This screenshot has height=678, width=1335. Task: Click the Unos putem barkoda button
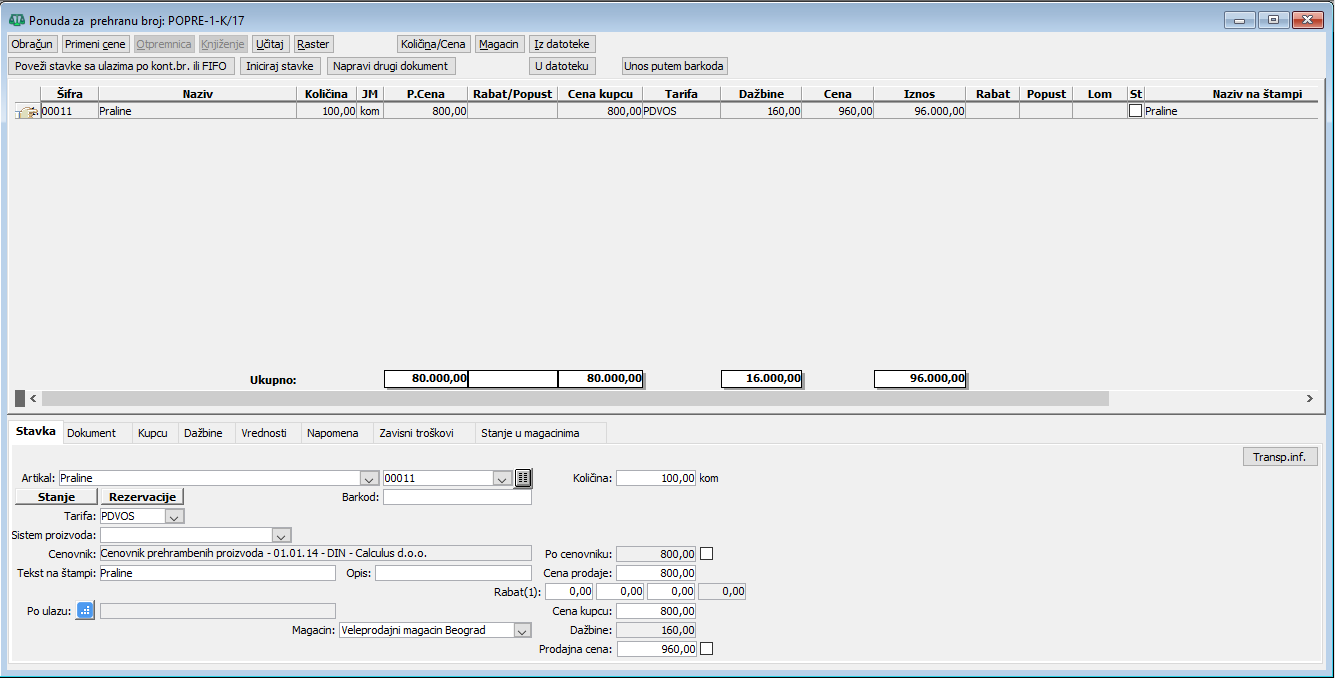pyautogui.click(x=675, y=66)
